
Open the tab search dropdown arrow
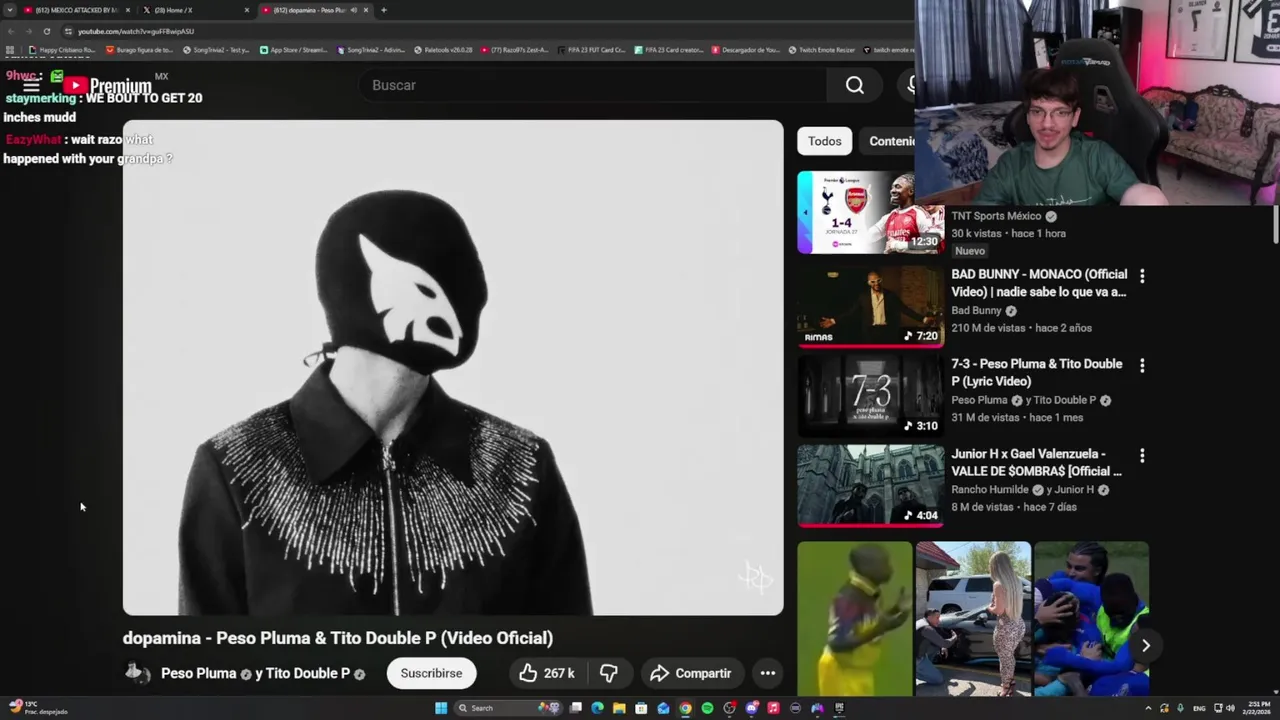coord(10,10)
